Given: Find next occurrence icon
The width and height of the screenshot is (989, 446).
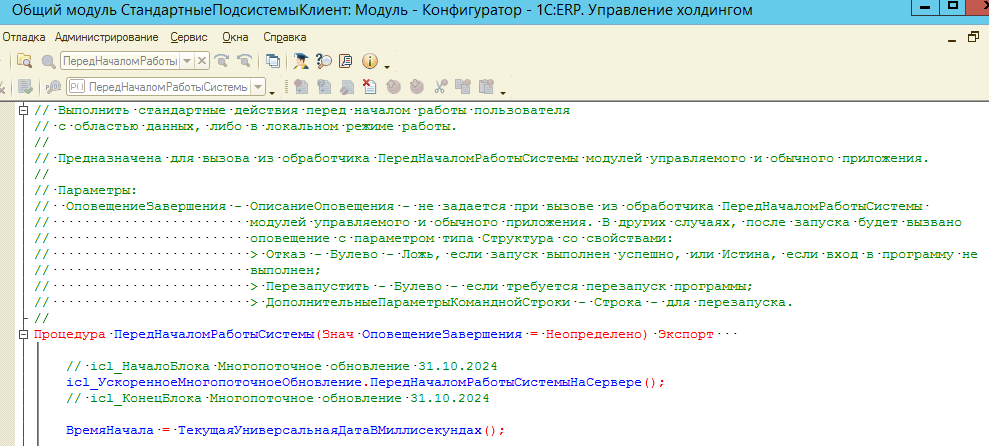Looking at the screenshot, I should pos(221,61).
